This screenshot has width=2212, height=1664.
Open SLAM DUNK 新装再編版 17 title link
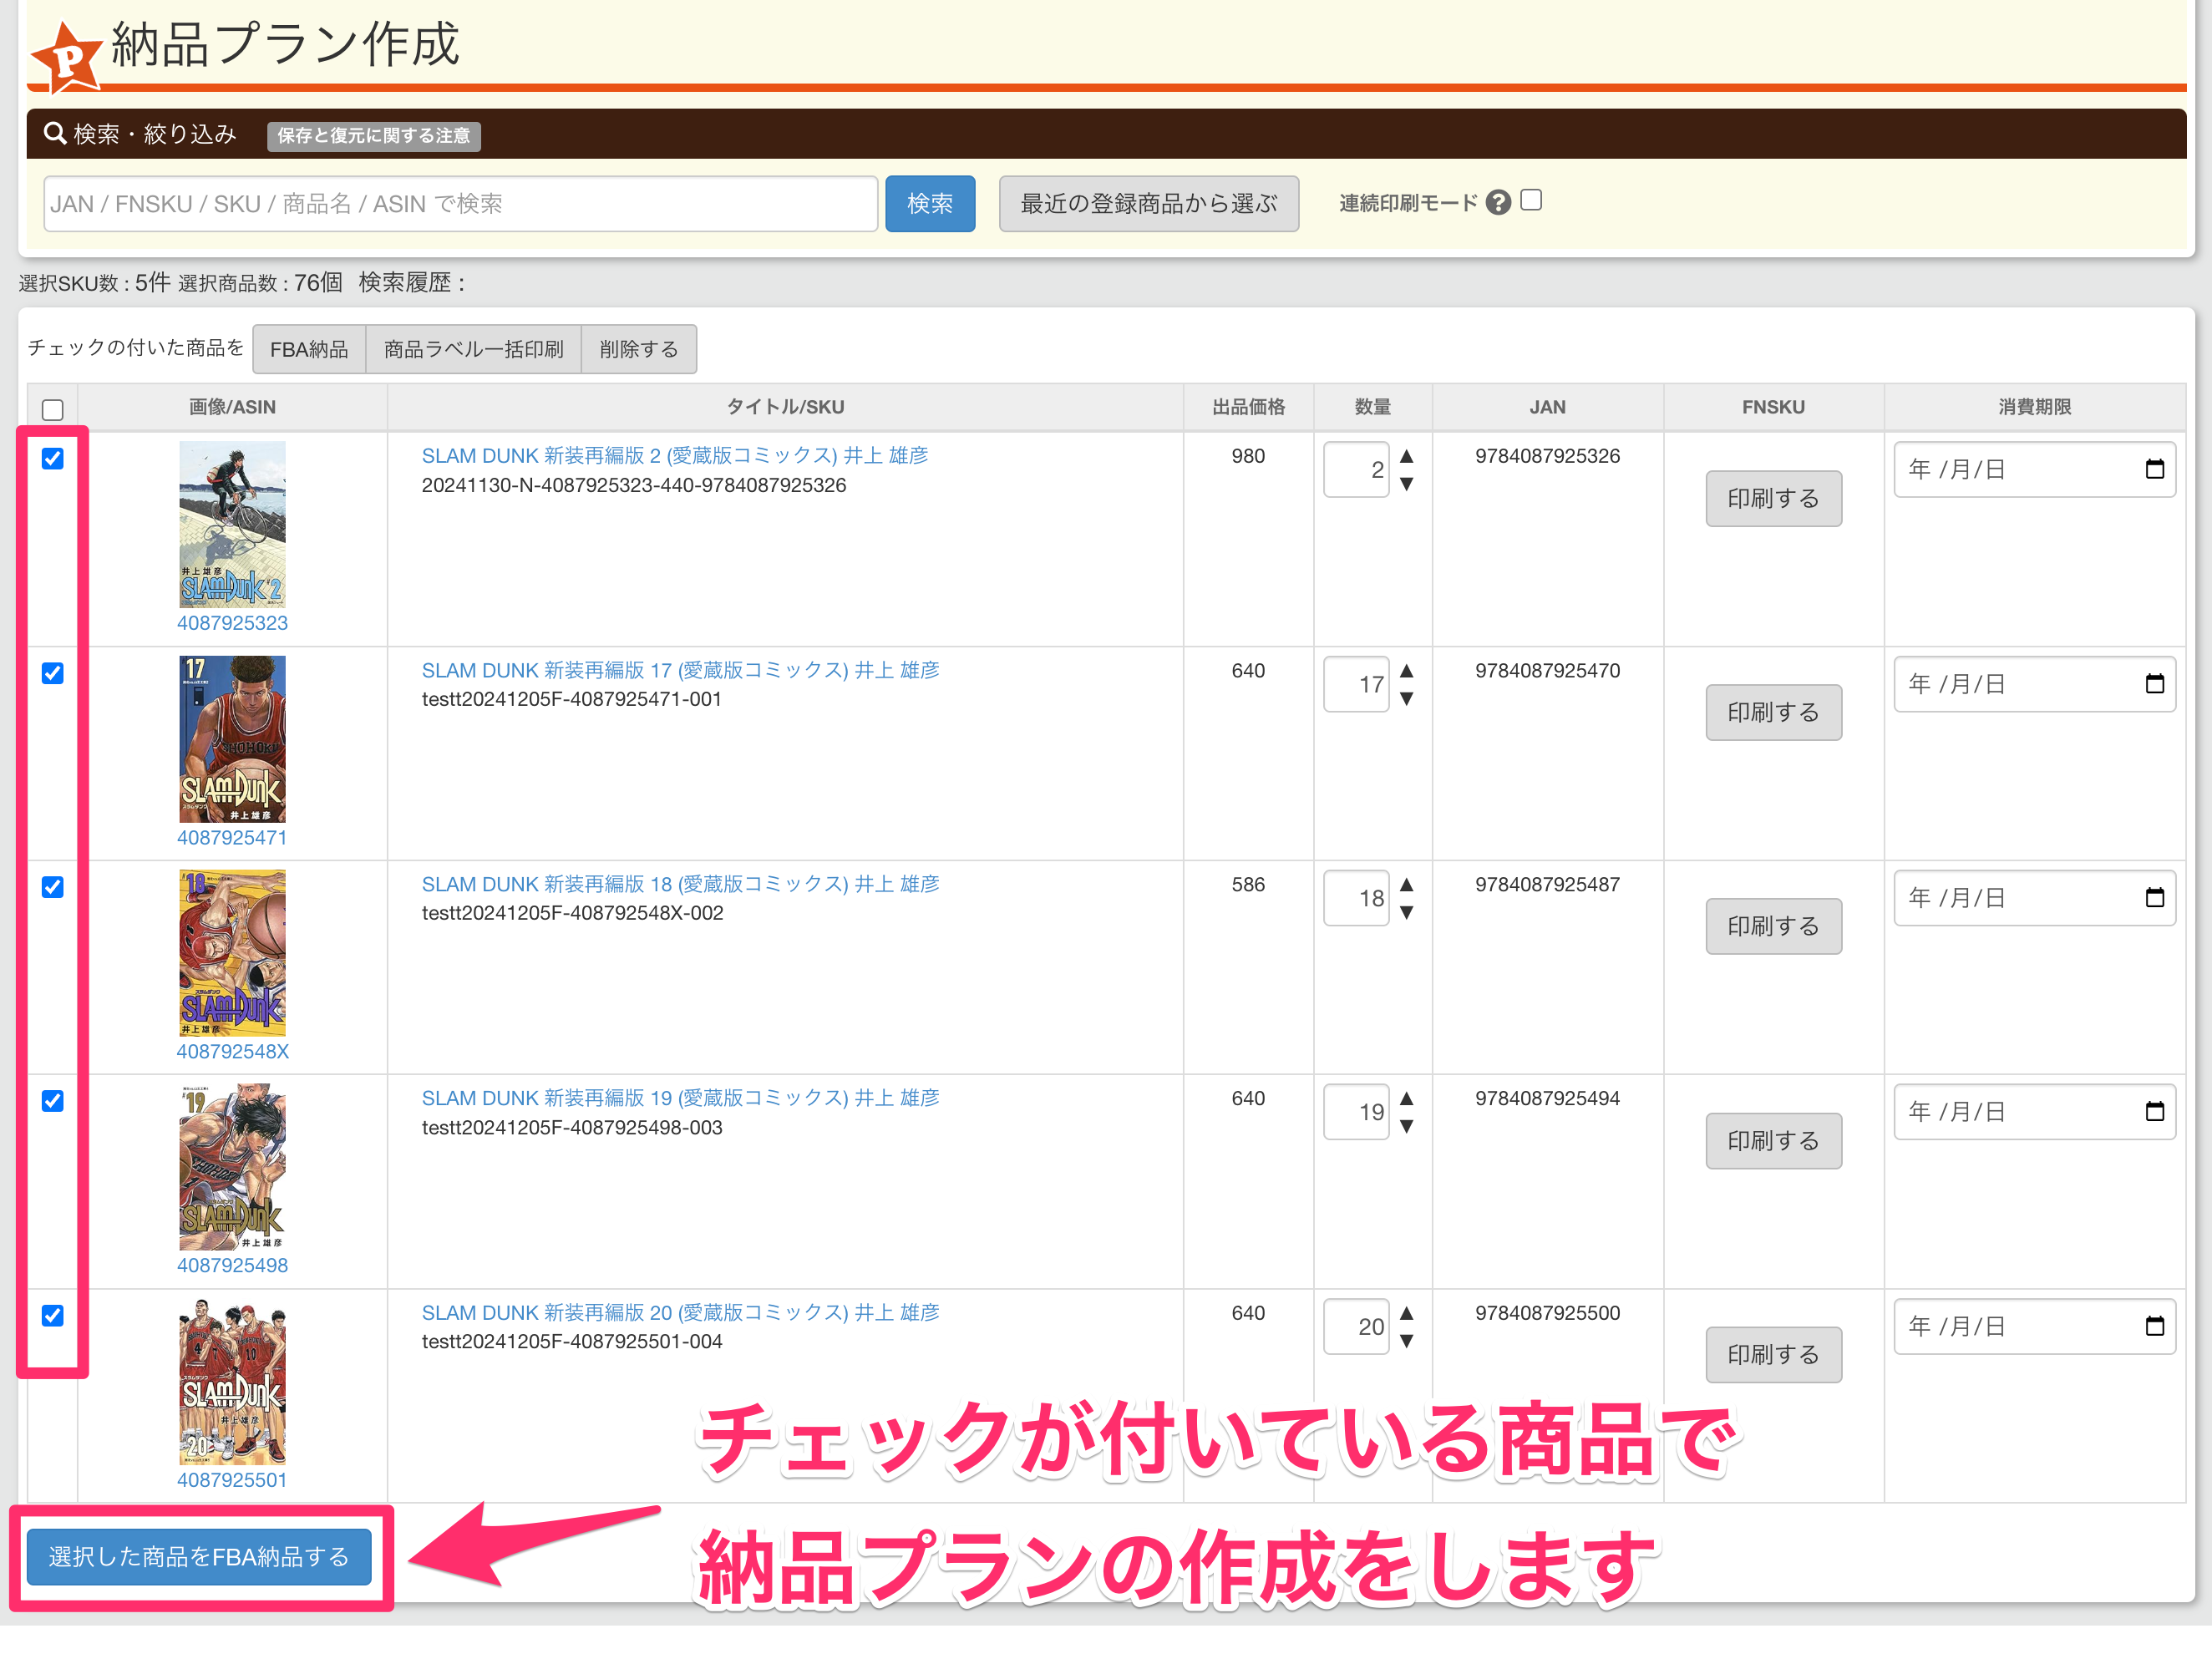[x=680, y=670]
